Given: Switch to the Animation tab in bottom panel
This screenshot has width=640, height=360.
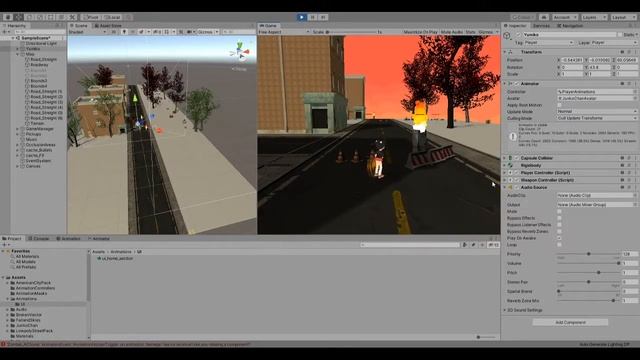Looking at the screenshot, I should pos(69,238).
